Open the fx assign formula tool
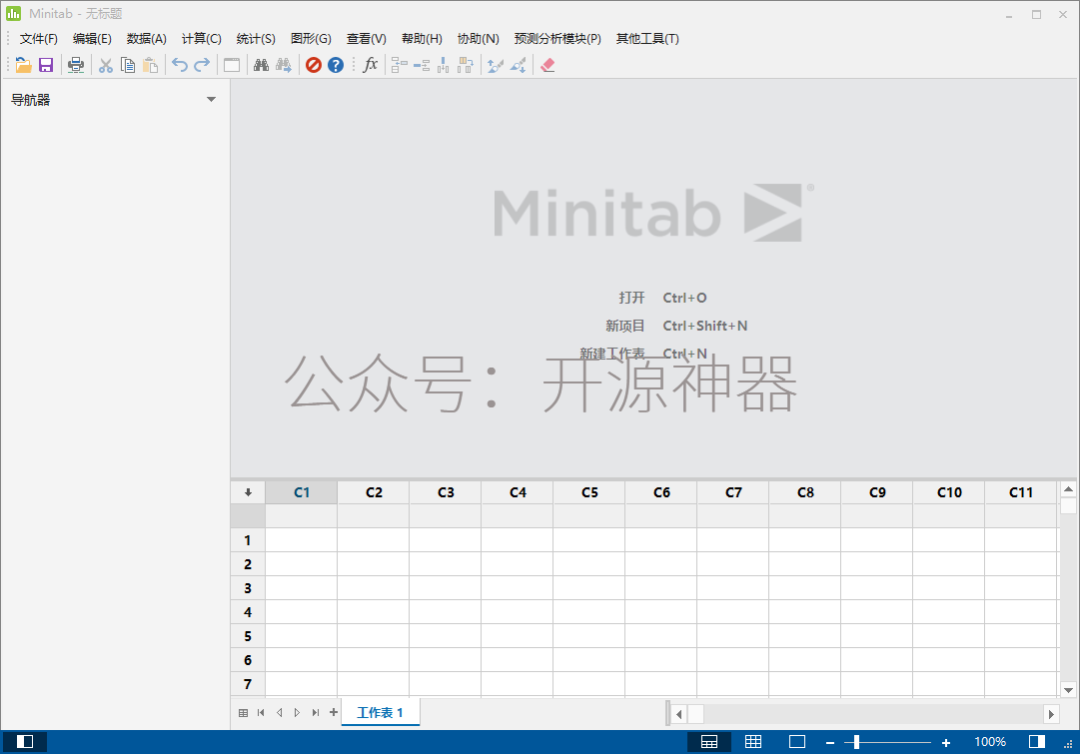Screen dimensions: 1080x754 click(371, 65)
